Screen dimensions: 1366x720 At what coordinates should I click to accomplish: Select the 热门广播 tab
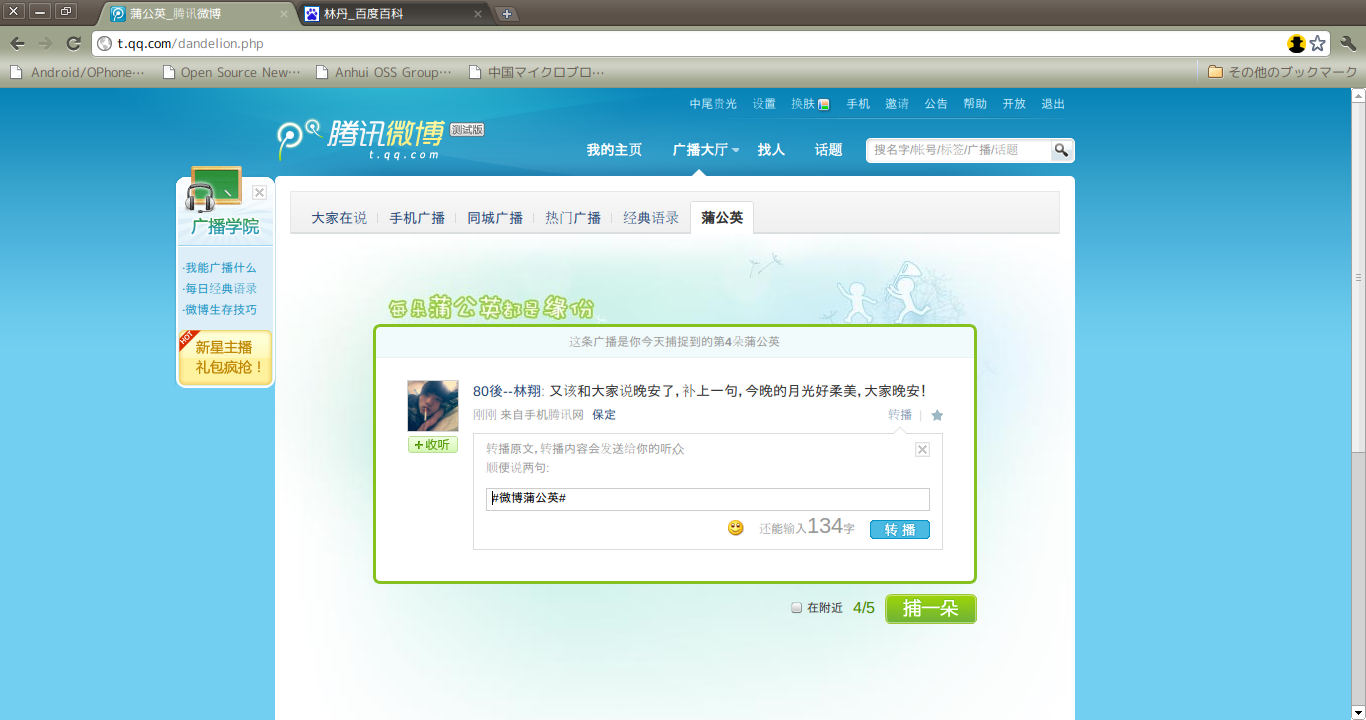(x=573, y=218)
